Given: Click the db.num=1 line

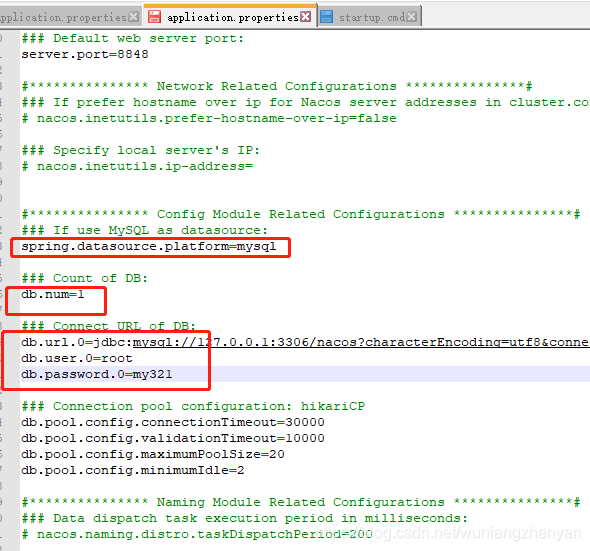Looking at the screenshot, I should [x=53, y=294].
